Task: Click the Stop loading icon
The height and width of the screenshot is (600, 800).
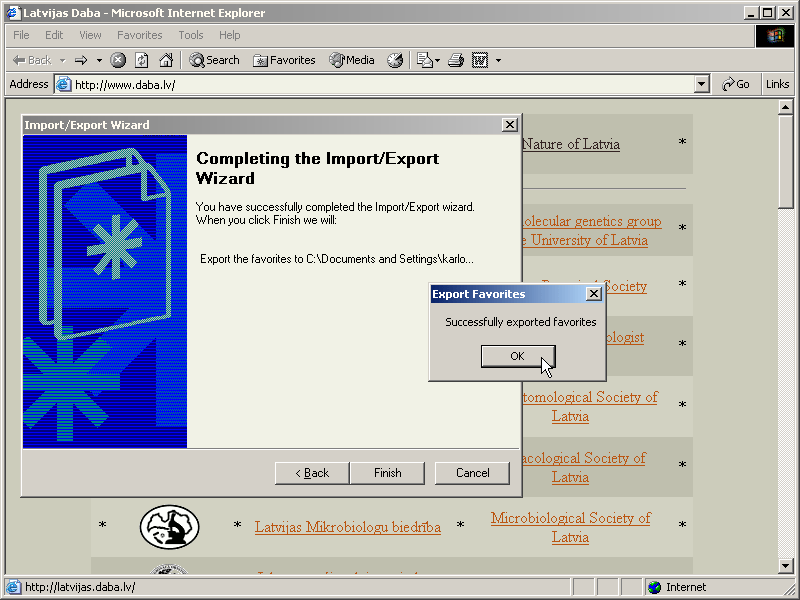Action: (x=118, y=60)
